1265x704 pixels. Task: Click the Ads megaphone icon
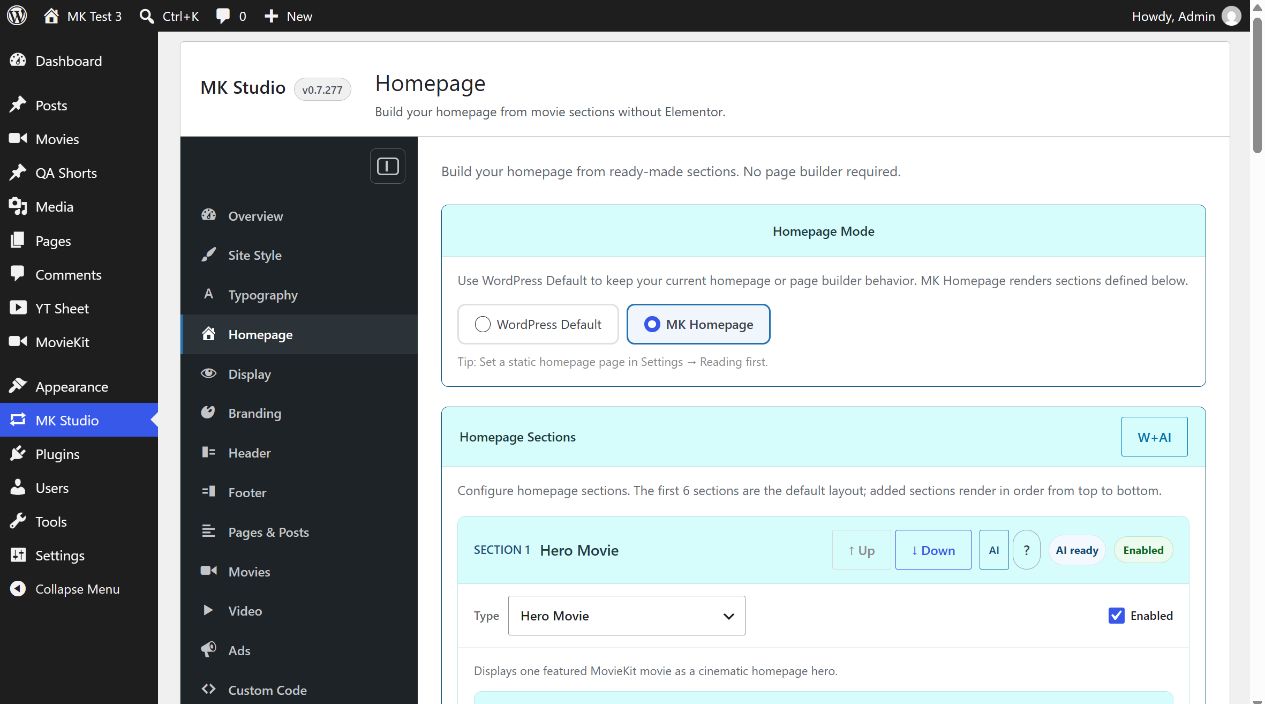(x=209, y=650)
